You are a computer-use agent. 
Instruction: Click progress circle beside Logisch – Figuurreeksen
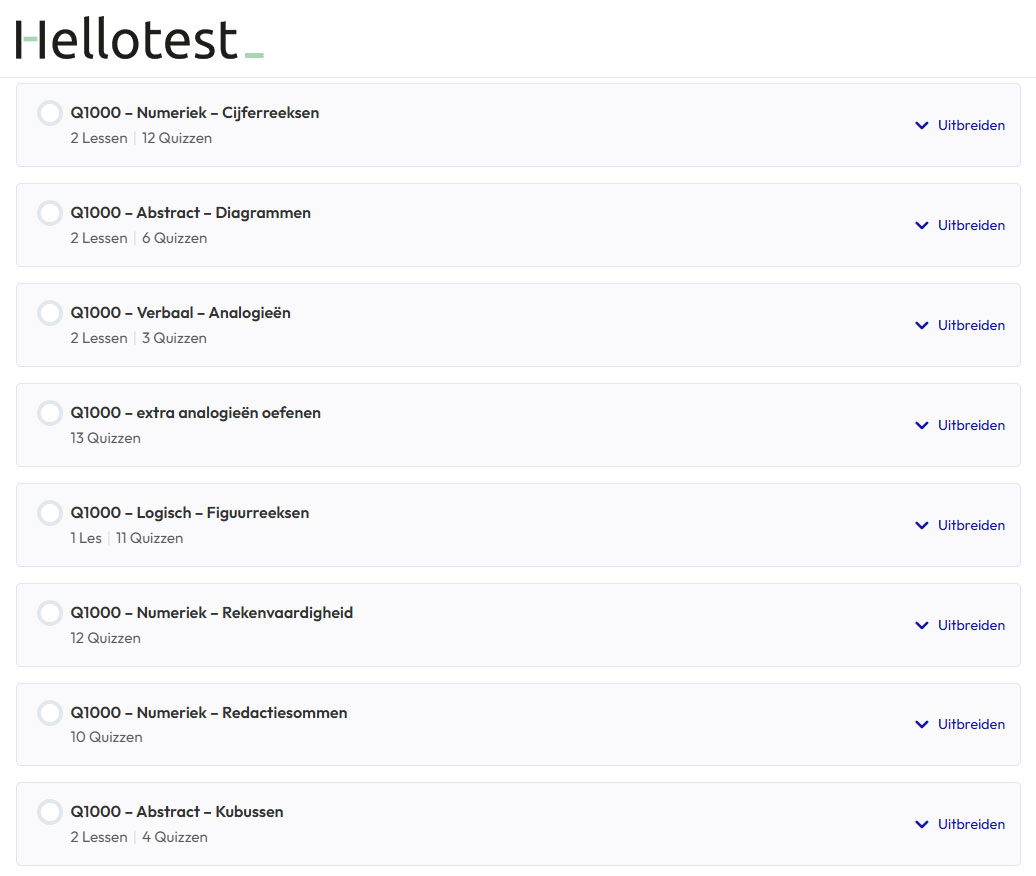tap(50, 513)
